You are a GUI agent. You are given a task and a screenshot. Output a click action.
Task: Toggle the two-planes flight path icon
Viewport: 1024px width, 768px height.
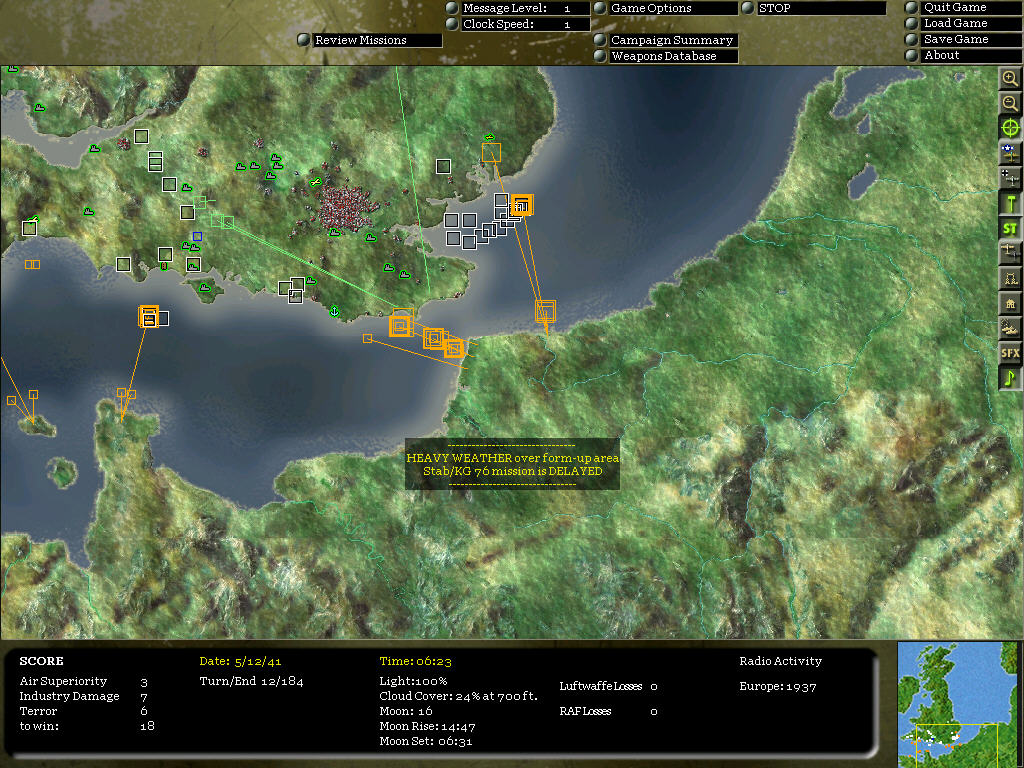pyautogui.click(x=1010, y=253)
